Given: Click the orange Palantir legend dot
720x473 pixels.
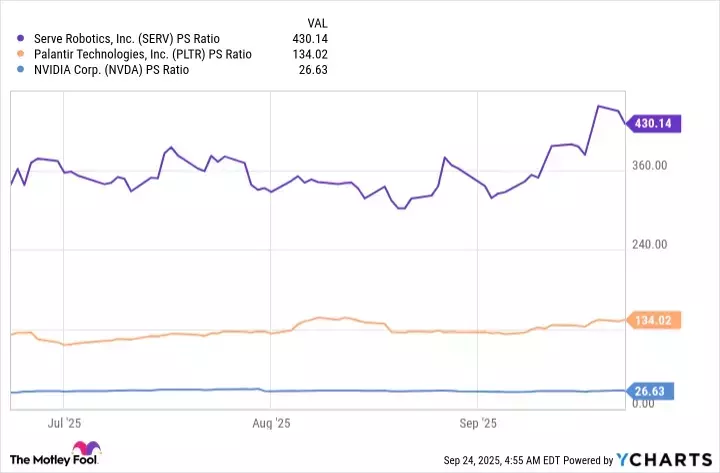Looking at the screenshot, I should click(23, 54).
